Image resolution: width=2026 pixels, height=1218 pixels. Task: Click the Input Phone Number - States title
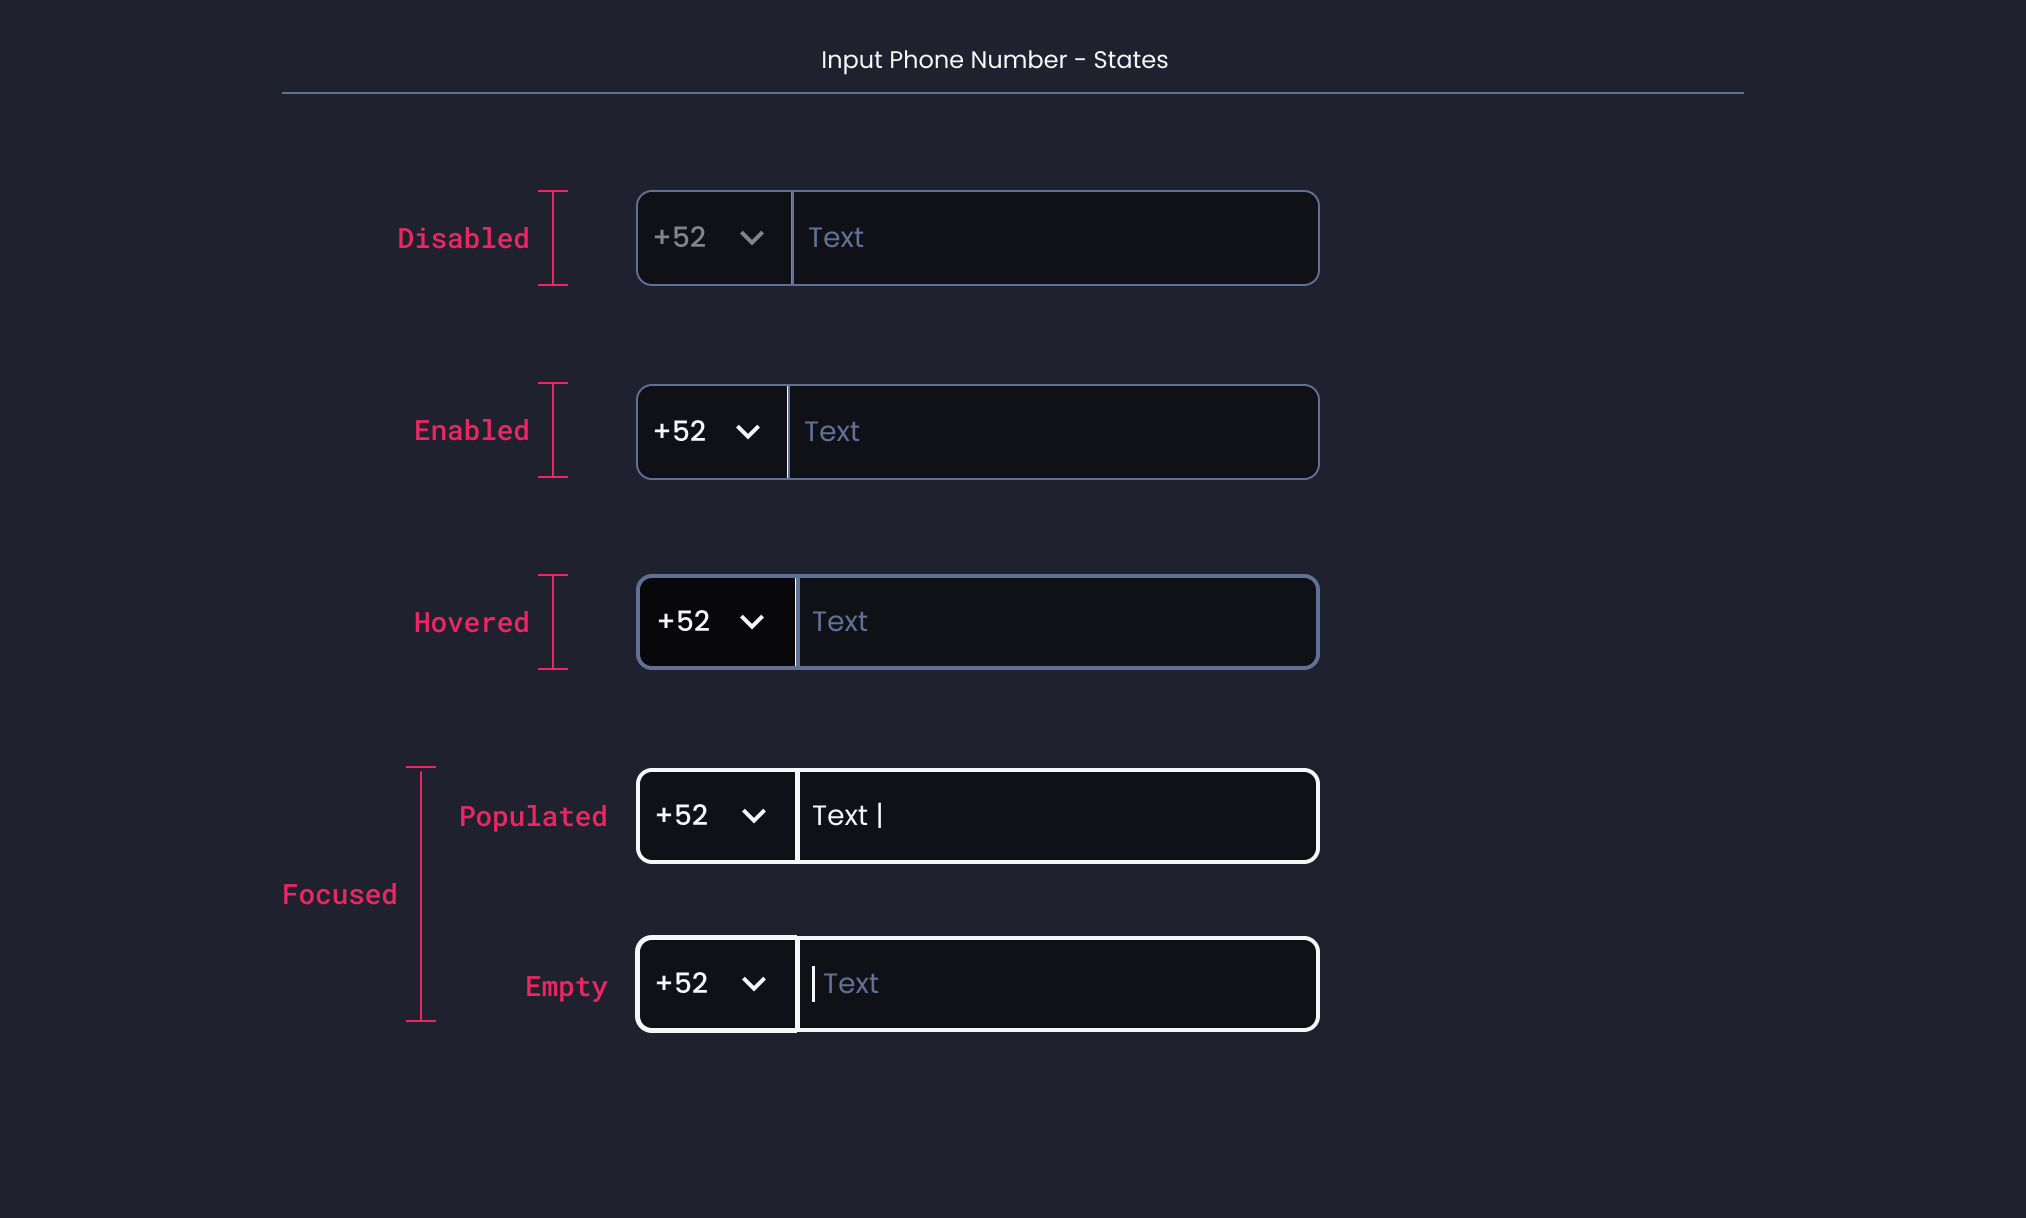[994, 60]
